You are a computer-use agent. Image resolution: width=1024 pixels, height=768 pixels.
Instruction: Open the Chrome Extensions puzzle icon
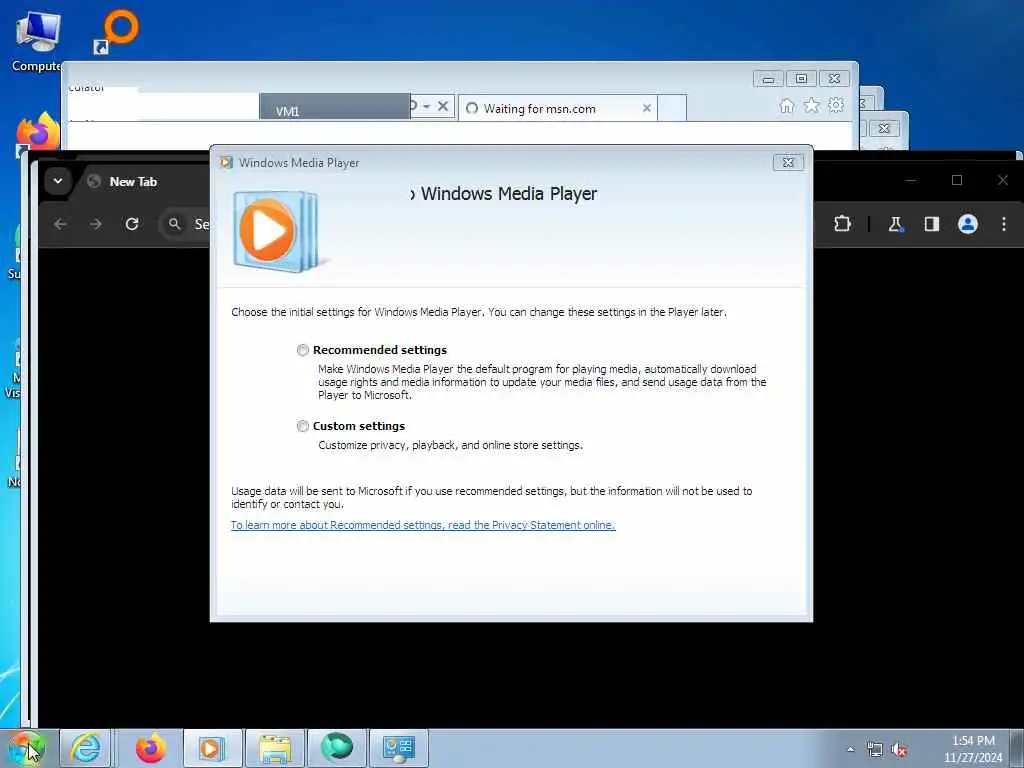pos(842,224)
